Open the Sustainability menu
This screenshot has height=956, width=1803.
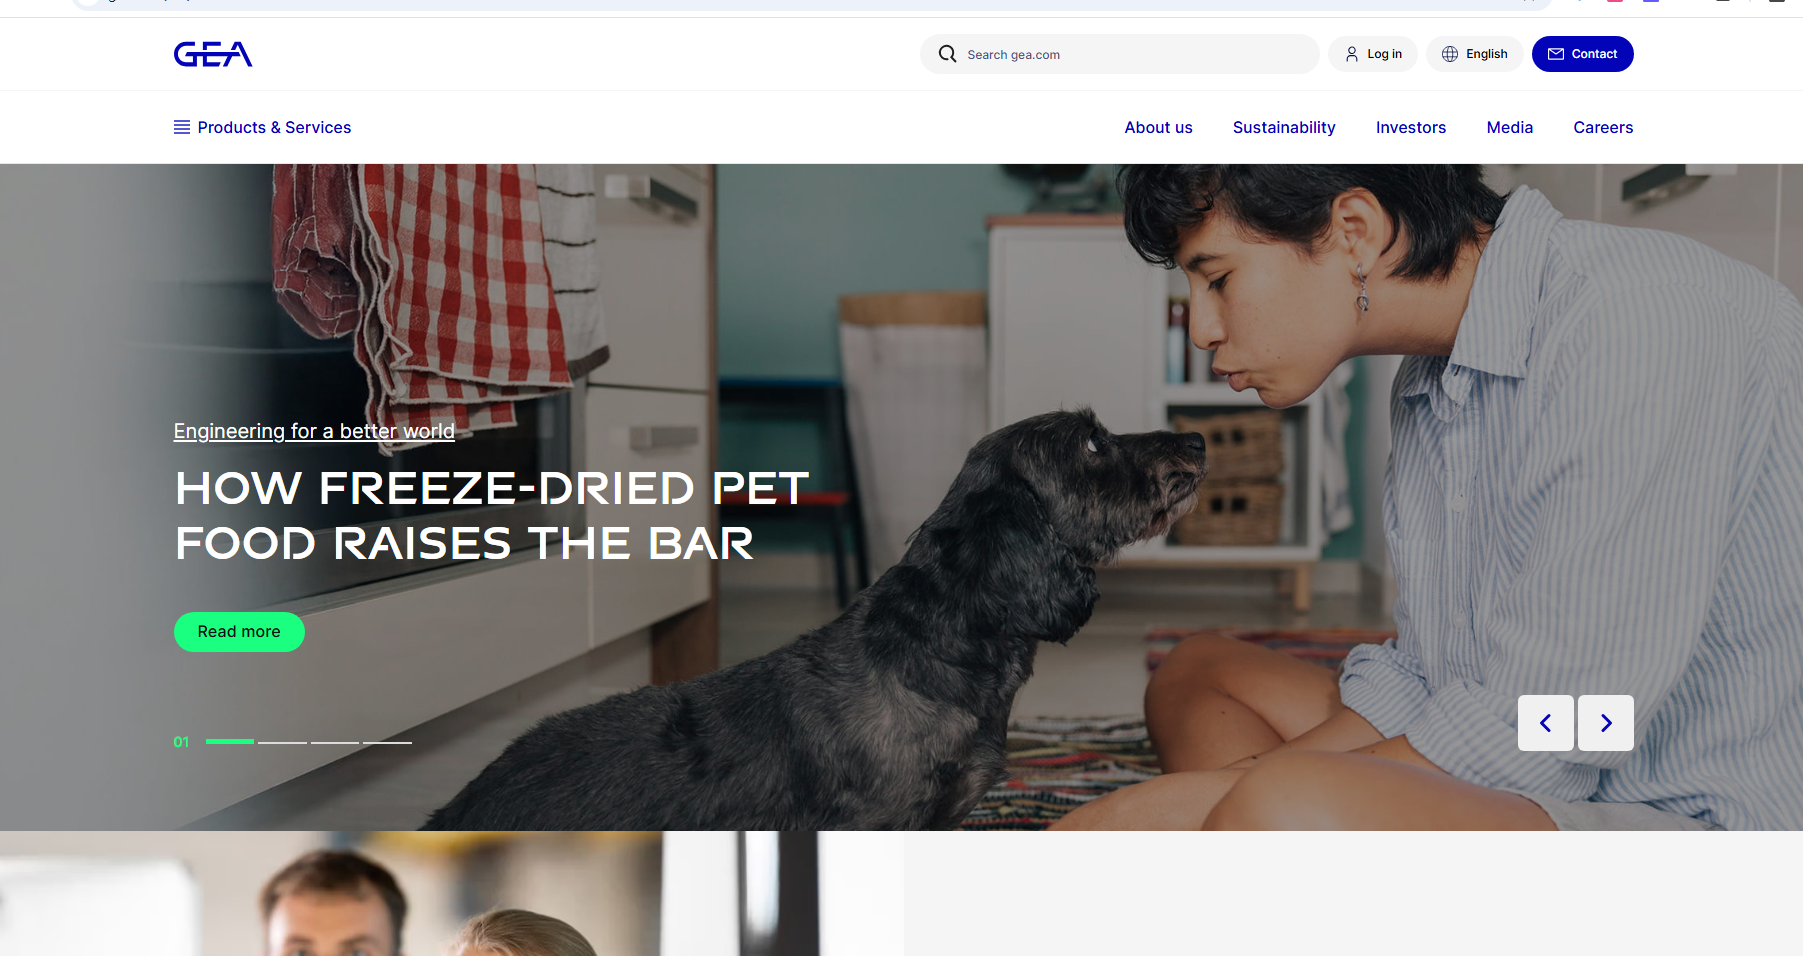[1284, 127]
